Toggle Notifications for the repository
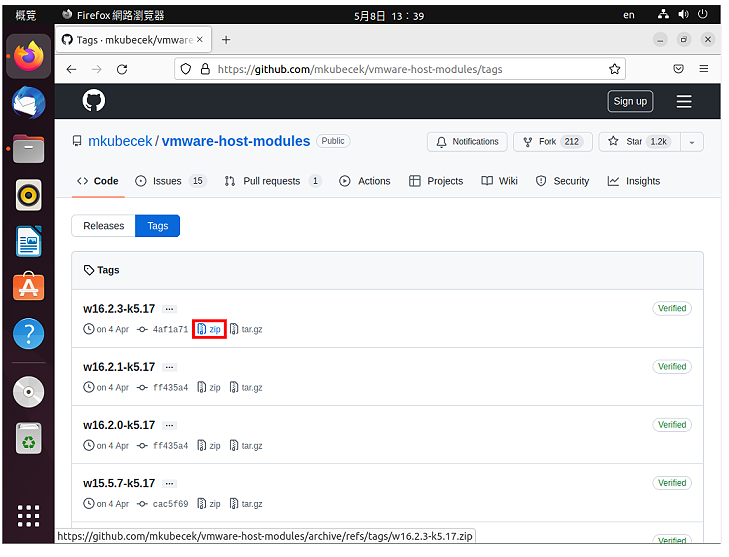Viewport: 729px width, 557px height. click(467, 142)
